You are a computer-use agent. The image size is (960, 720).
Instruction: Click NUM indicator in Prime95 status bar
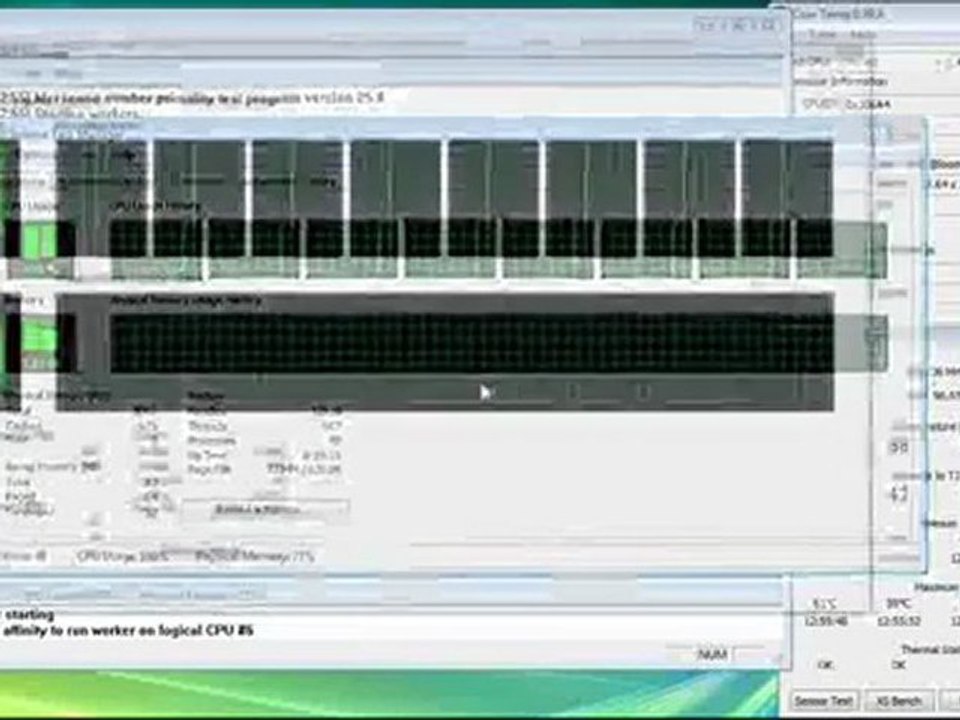click(x=712, y=654)
